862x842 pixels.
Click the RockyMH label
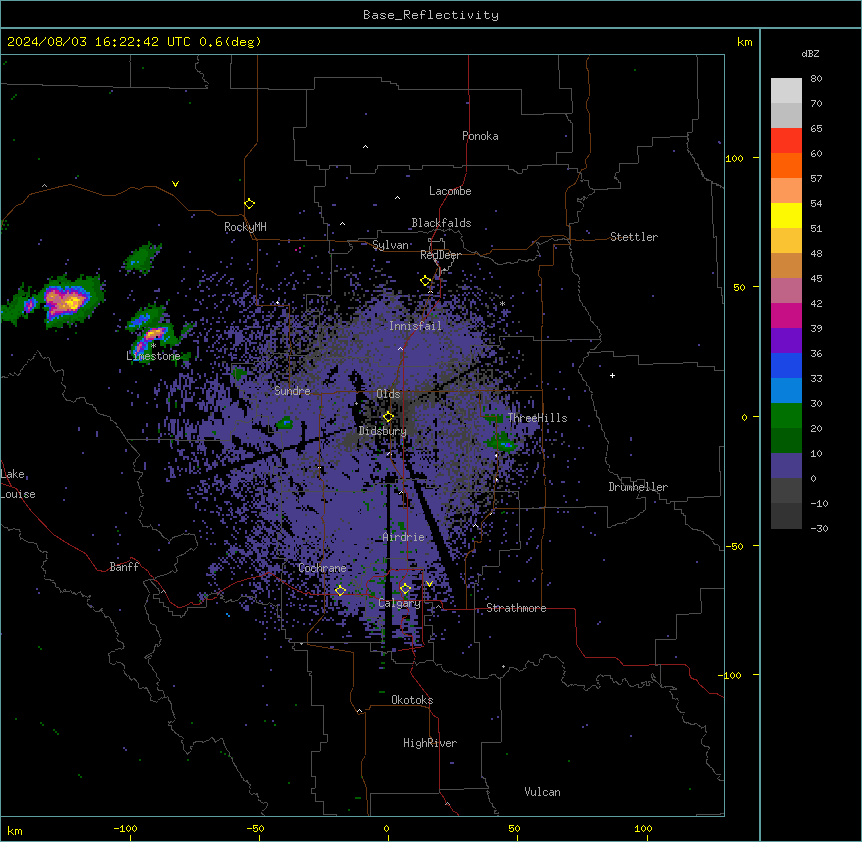pos(245,227)
